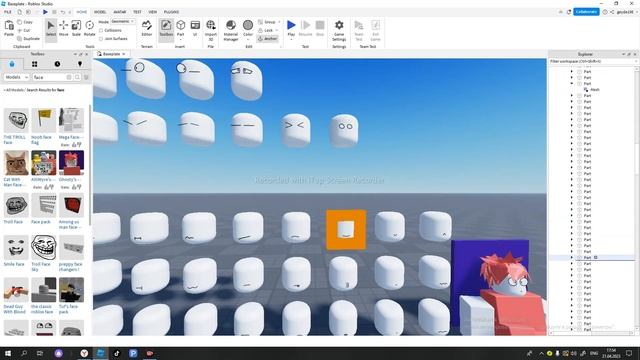The image size is (640, 360).
Task: Open Game Settings
Action: [x=339, y=30]
